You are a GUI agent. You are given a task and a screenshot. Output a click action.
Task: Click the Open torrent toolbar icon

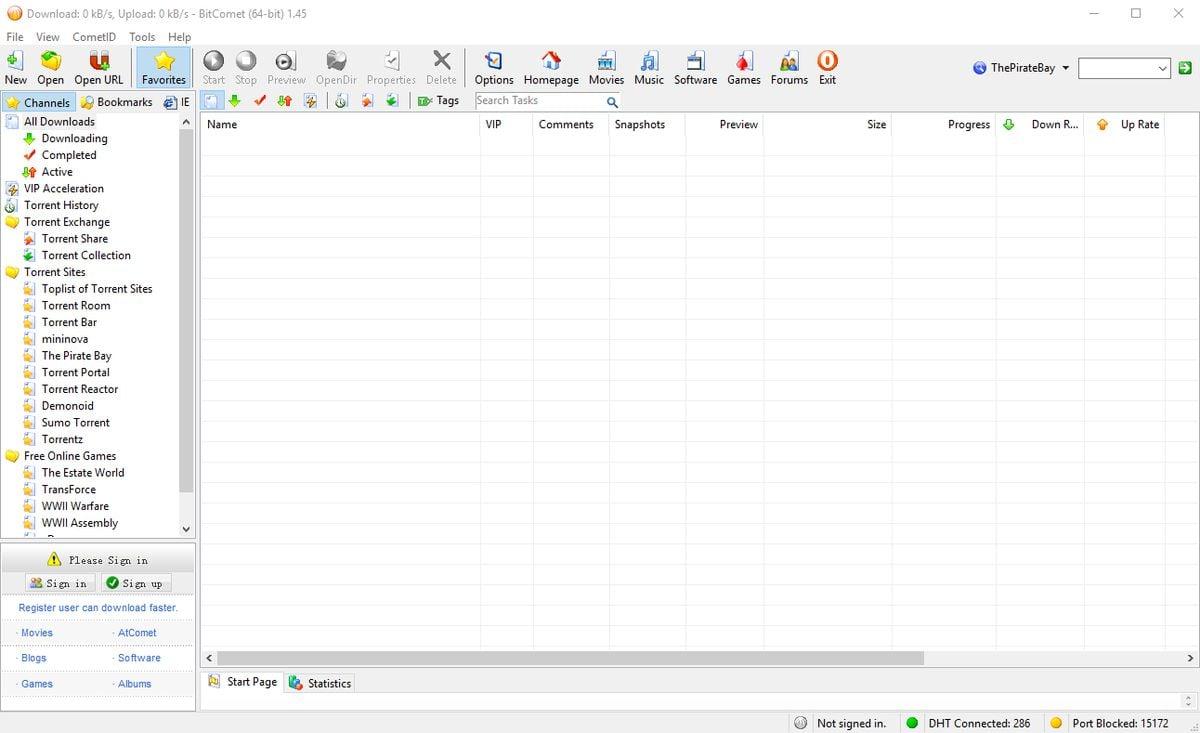click(x=50, y=68)
